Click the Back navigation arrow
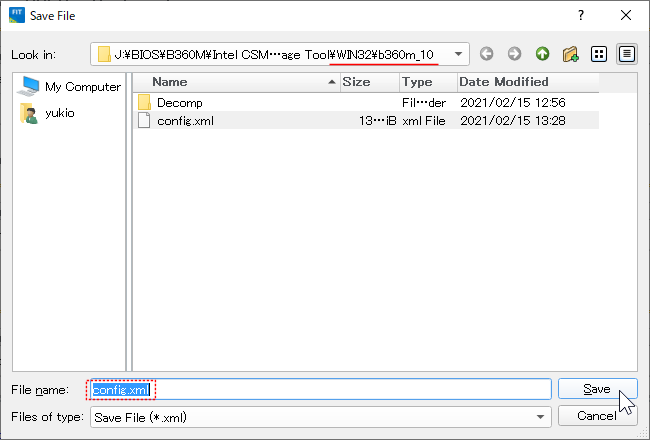The width and height of the screenshot is (650, 440). click(487, 54)
